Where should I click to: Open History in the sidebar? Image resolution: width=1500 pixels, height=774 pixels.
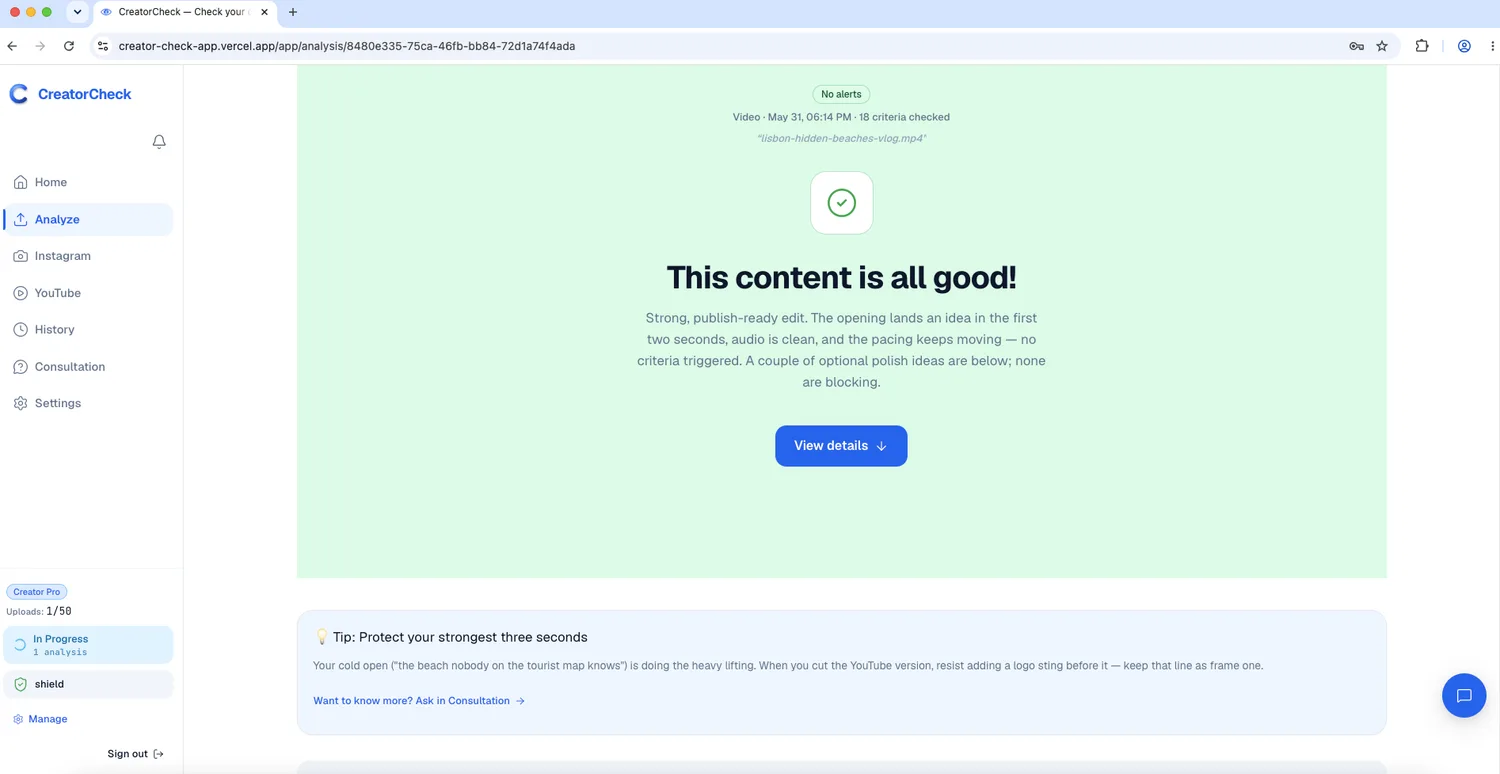point(88,329)
